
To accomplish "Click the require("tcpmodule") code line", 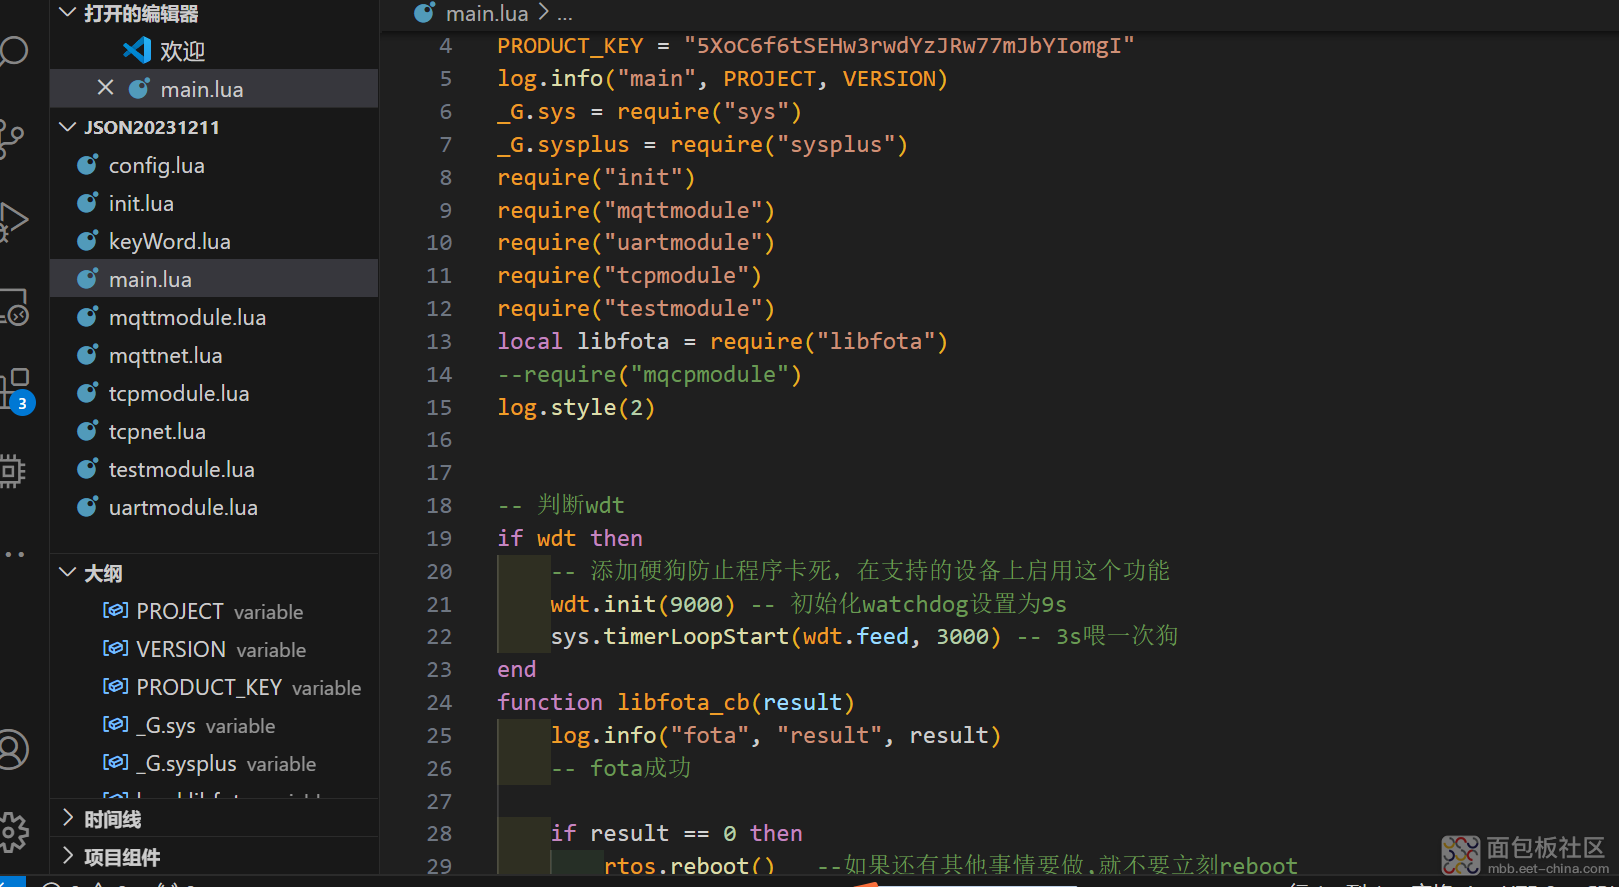I will click(630, 275).
